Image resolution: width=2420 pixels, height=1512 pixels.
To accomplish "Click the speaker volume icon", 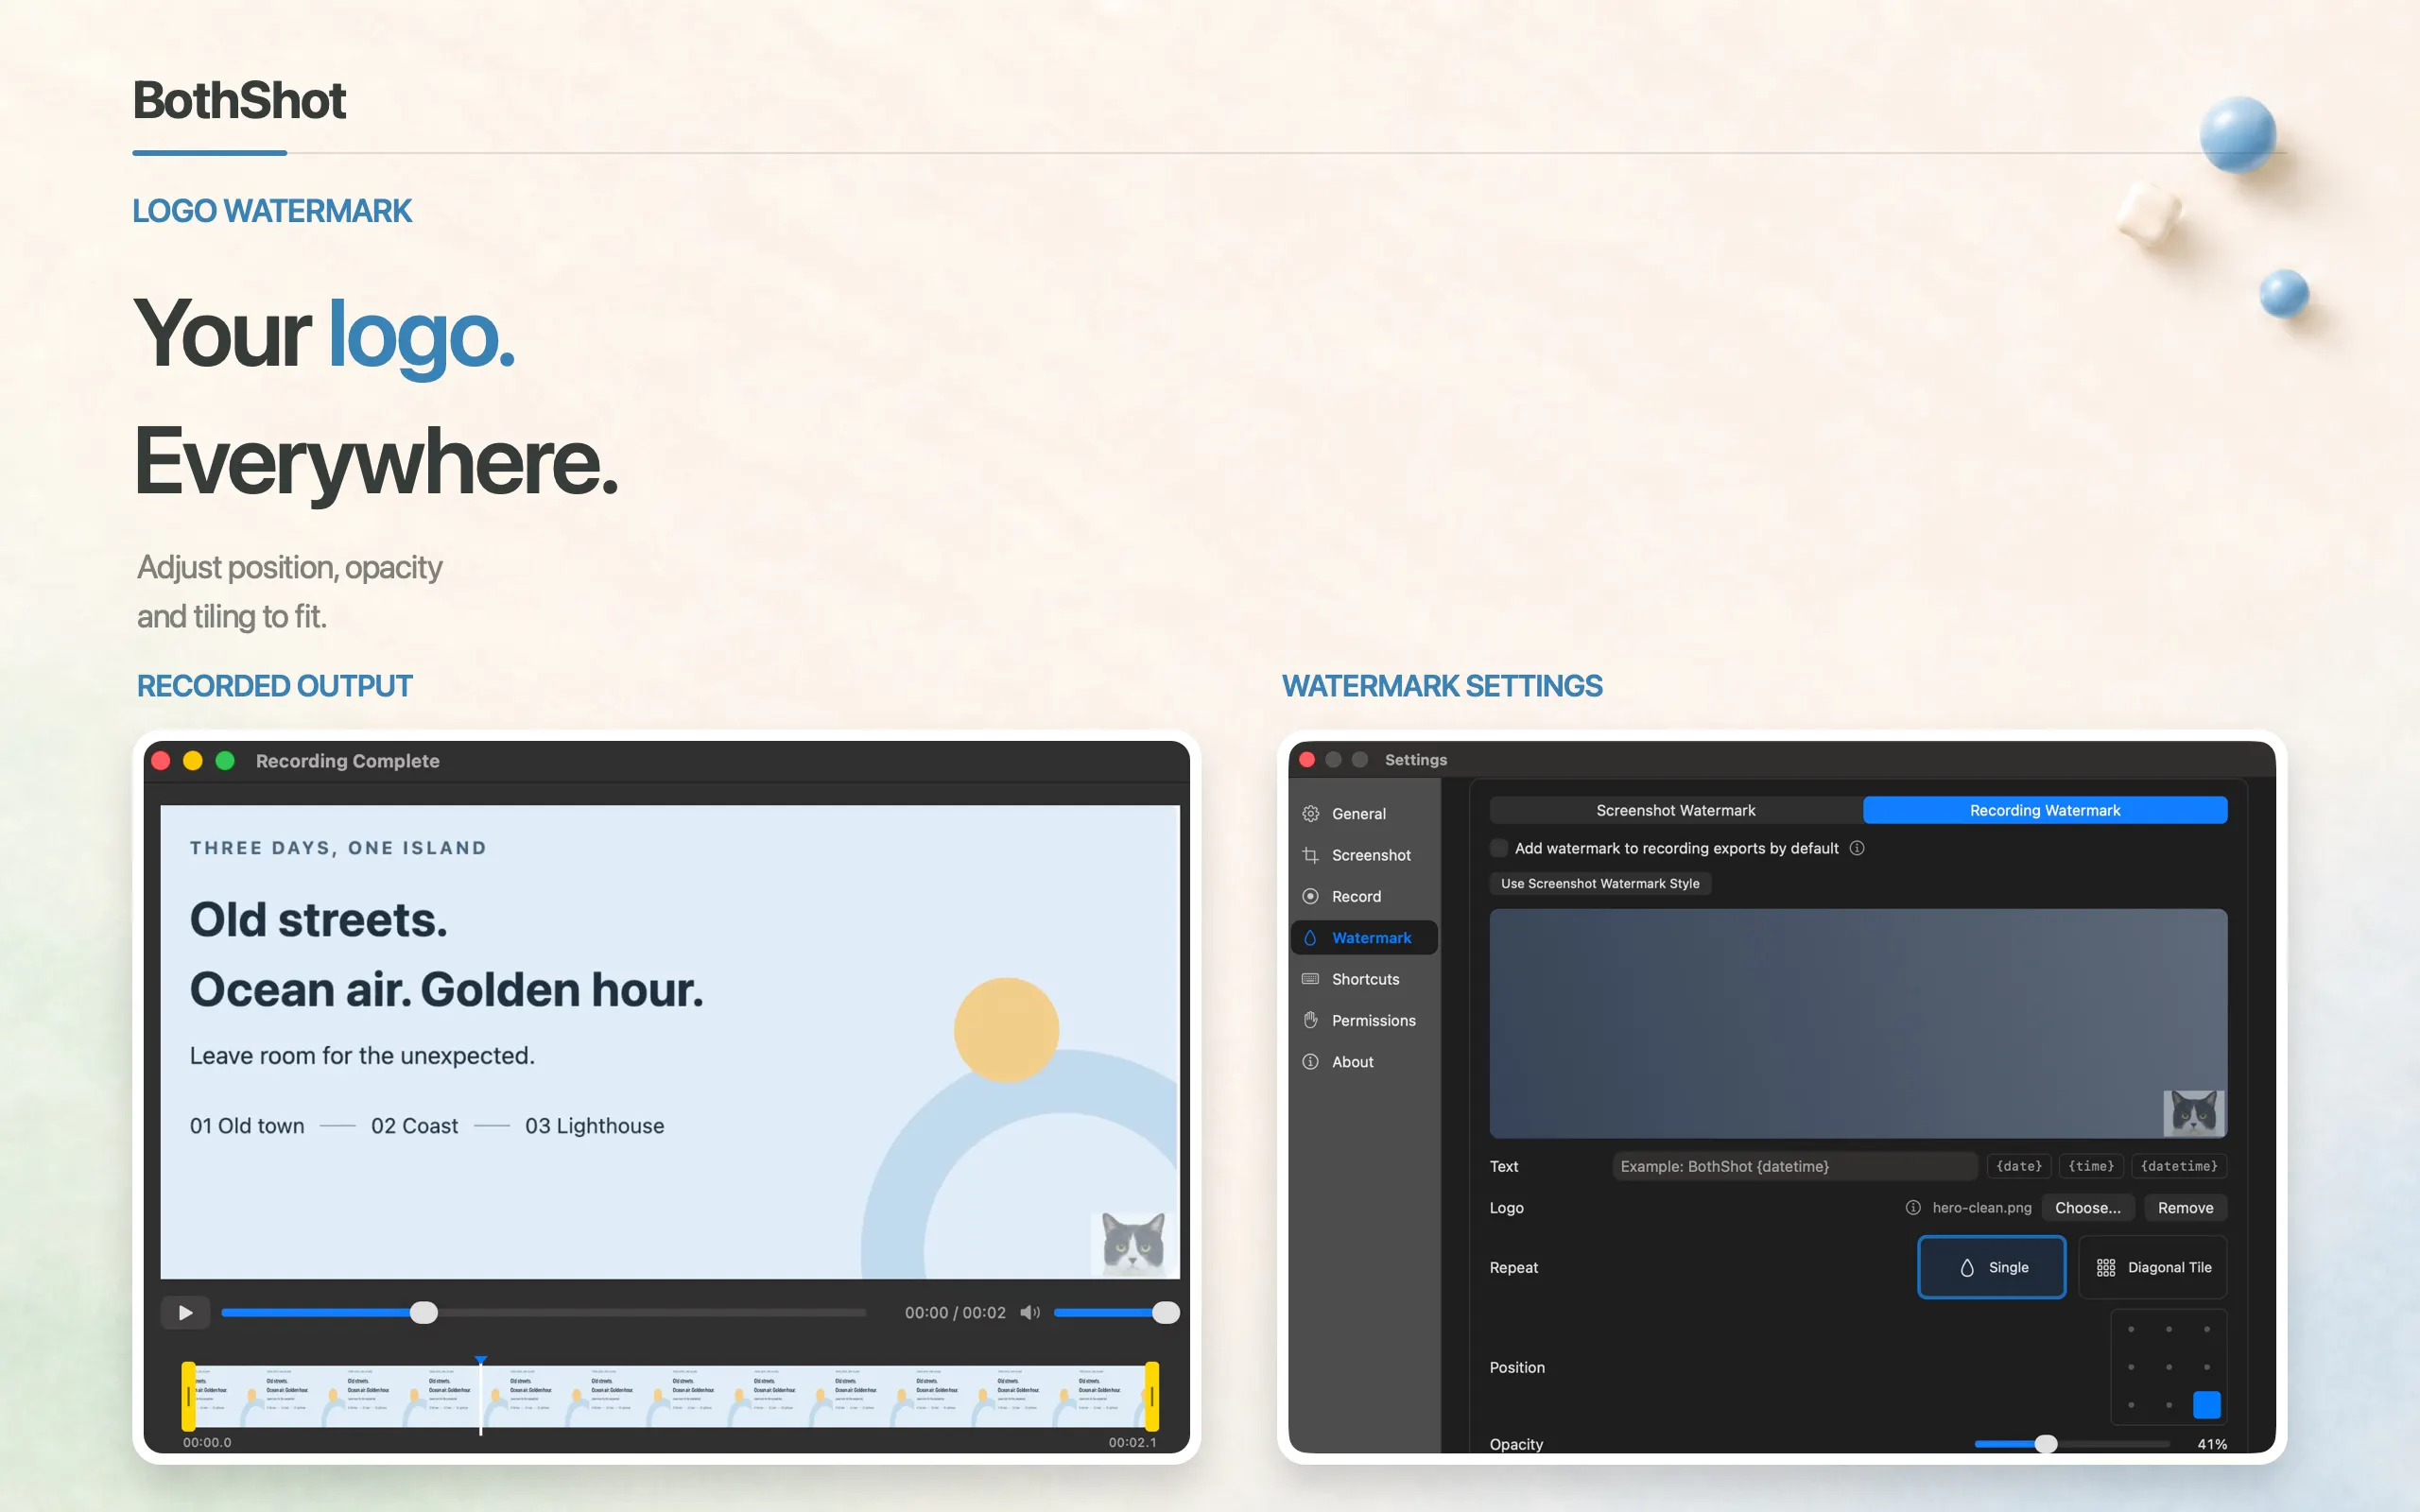I will [x=1030, y=1312].
